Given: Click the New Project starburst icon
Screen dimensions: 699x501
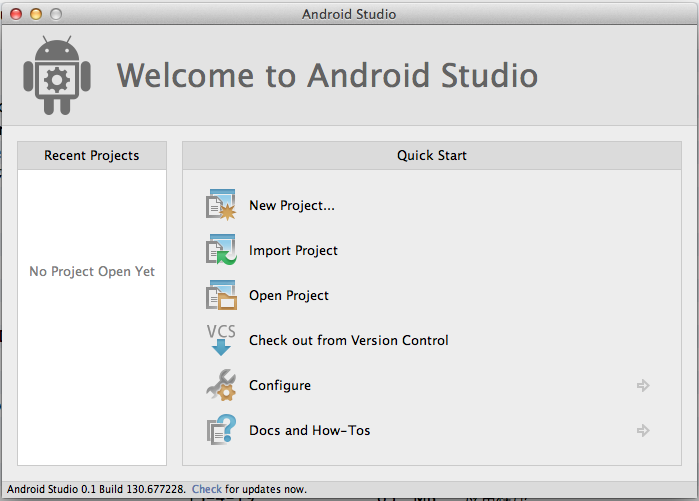Looking at the screenshot, I should [220, 205].
